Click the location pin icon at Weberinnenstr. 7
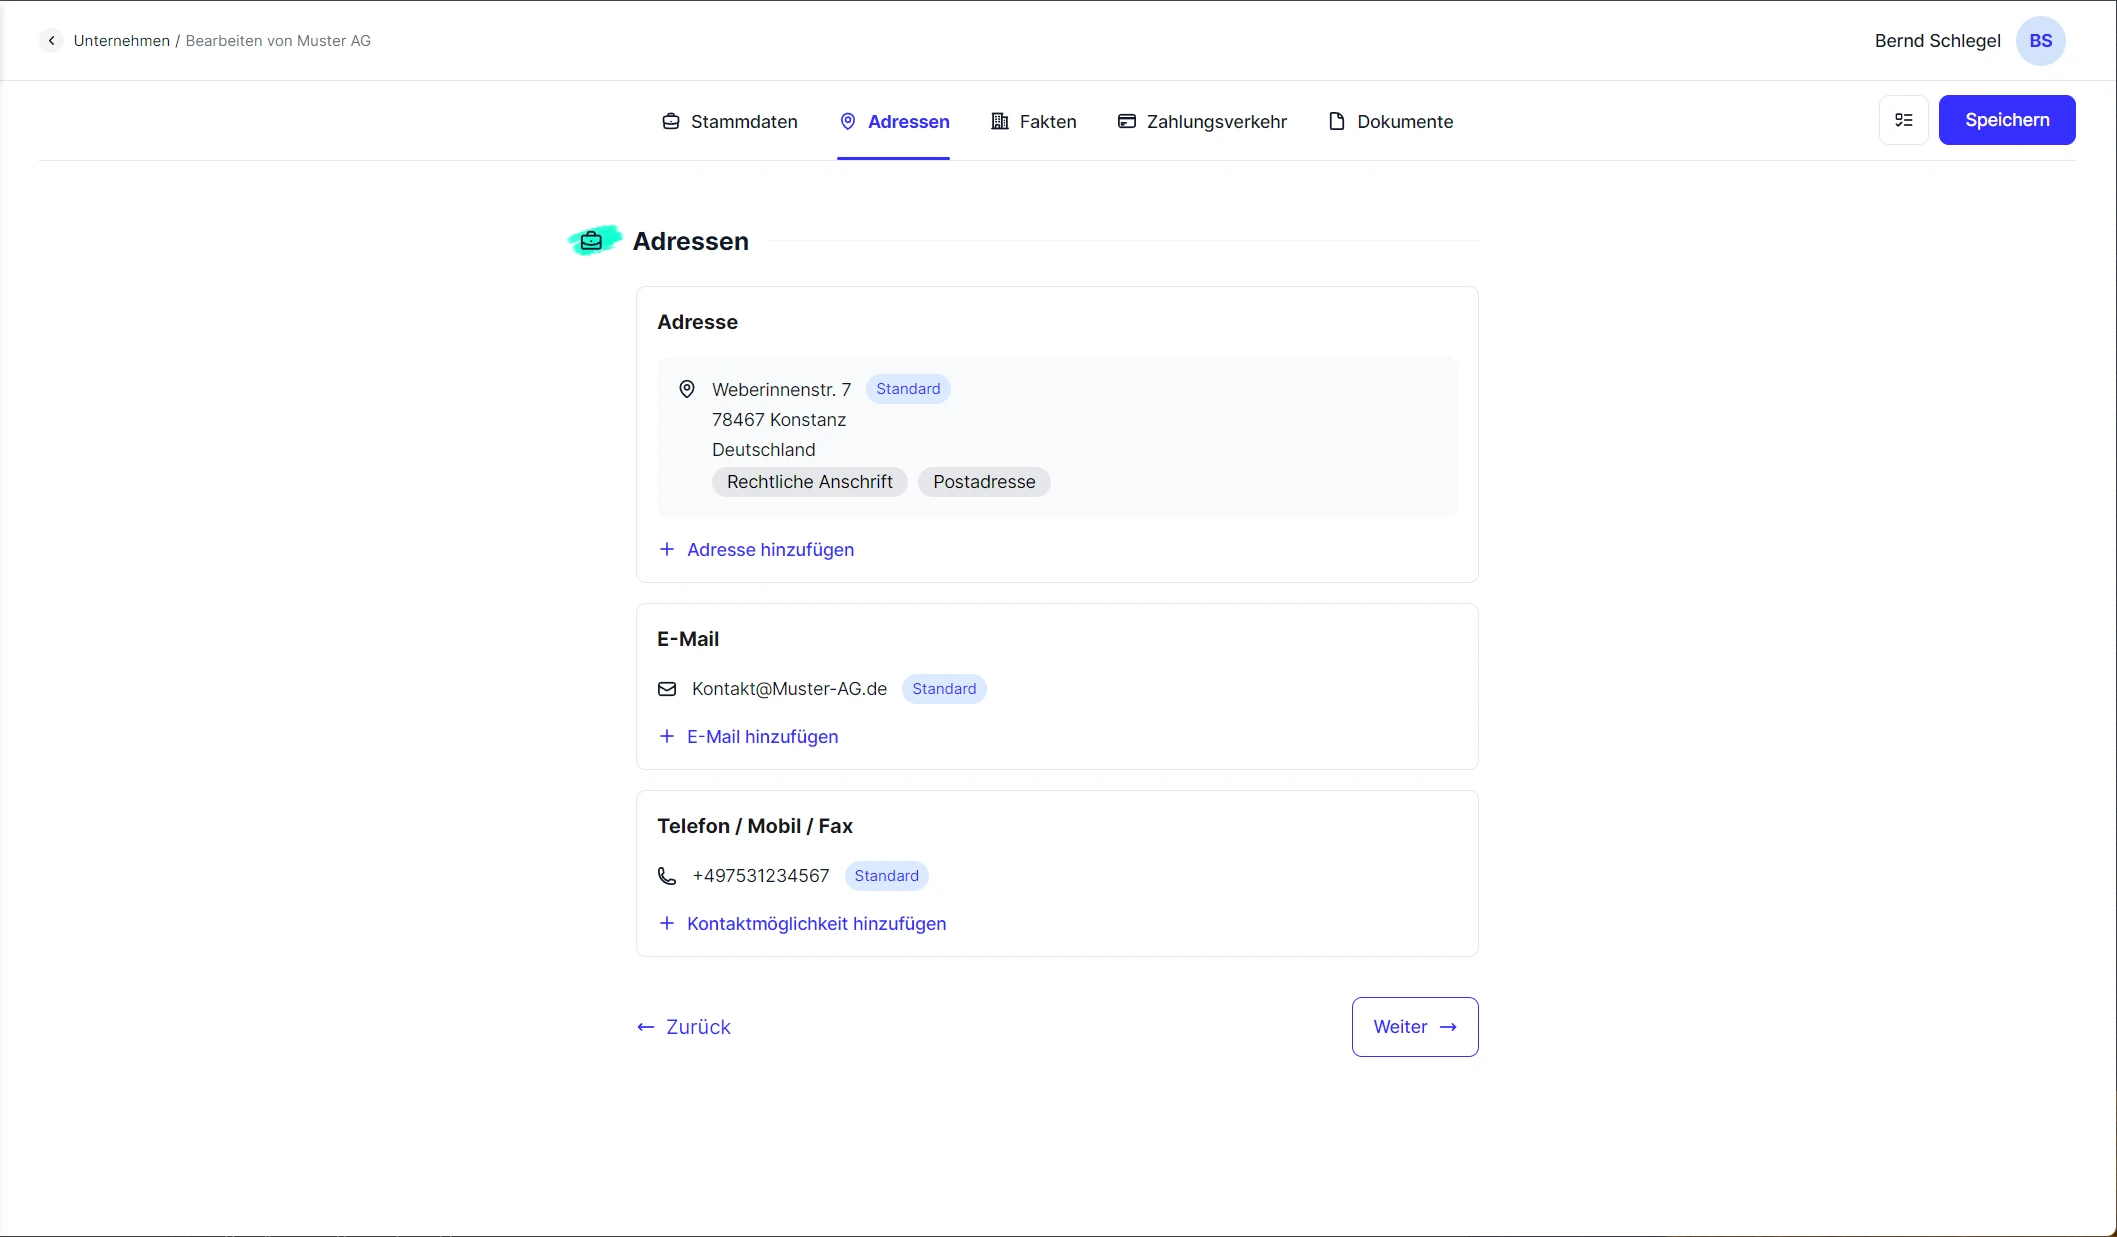This screenshot has height=1237, width=2117. coord(687,389)
